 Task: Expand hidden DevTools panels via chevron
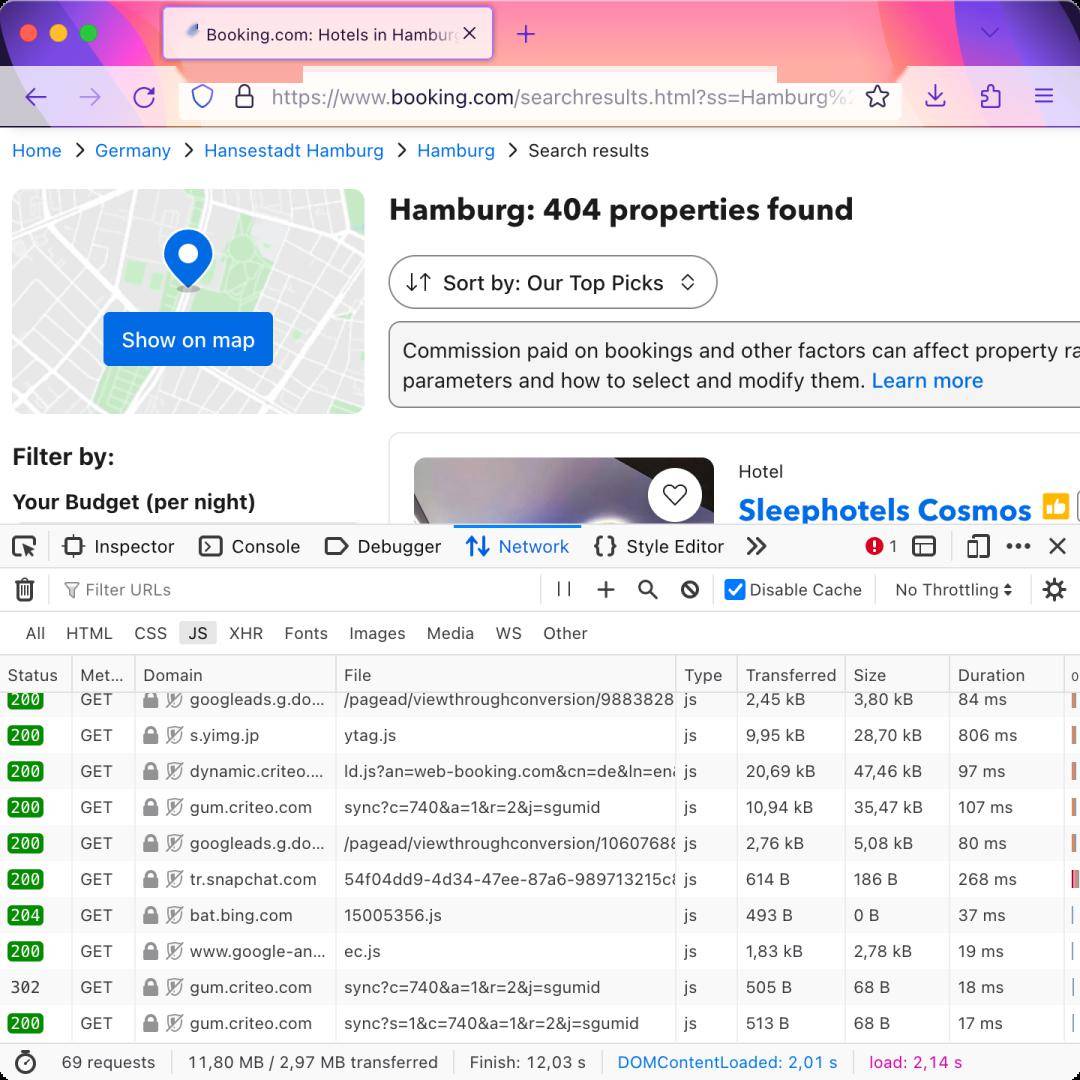pyautogui.click(x=757, y=546)
